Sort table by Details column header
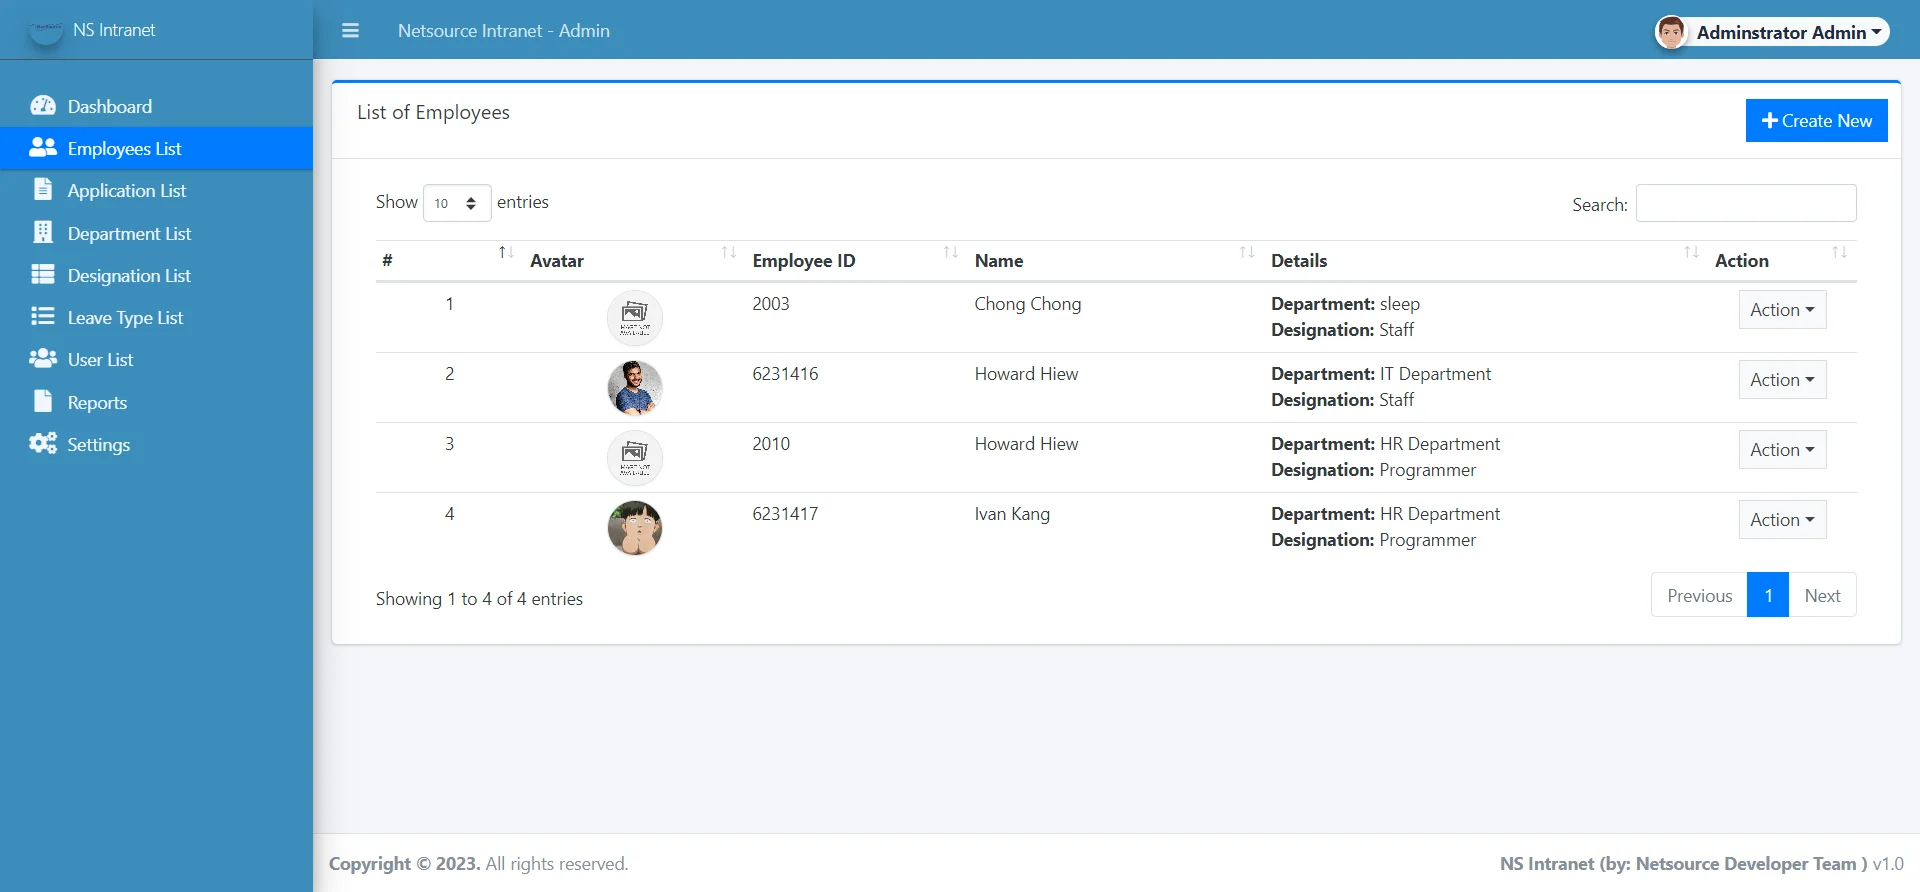Screen dimensions: 1920x892 [x=1298, y=261]
